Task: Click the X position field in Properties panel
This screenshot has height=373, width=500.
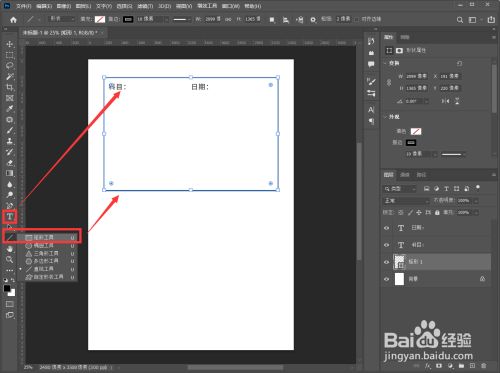Action: pyautogui.click(x=450, y=76)
